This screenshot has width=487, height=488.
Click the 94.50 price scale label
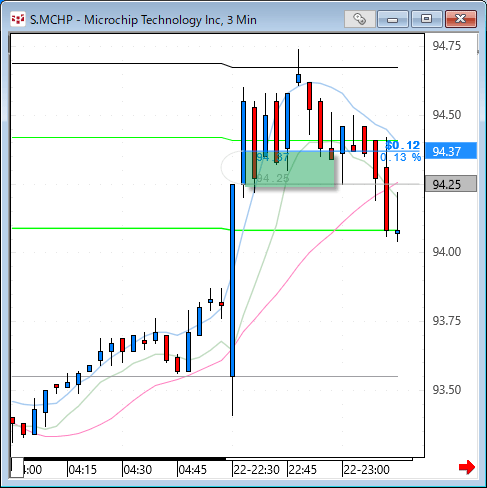click(x=447, y=115)
